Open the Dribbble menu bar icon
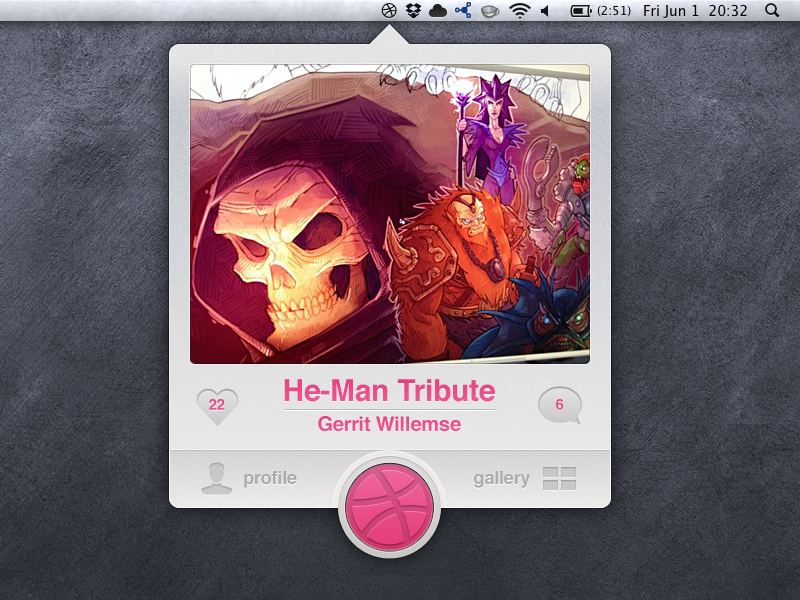 tap(389, 11)
